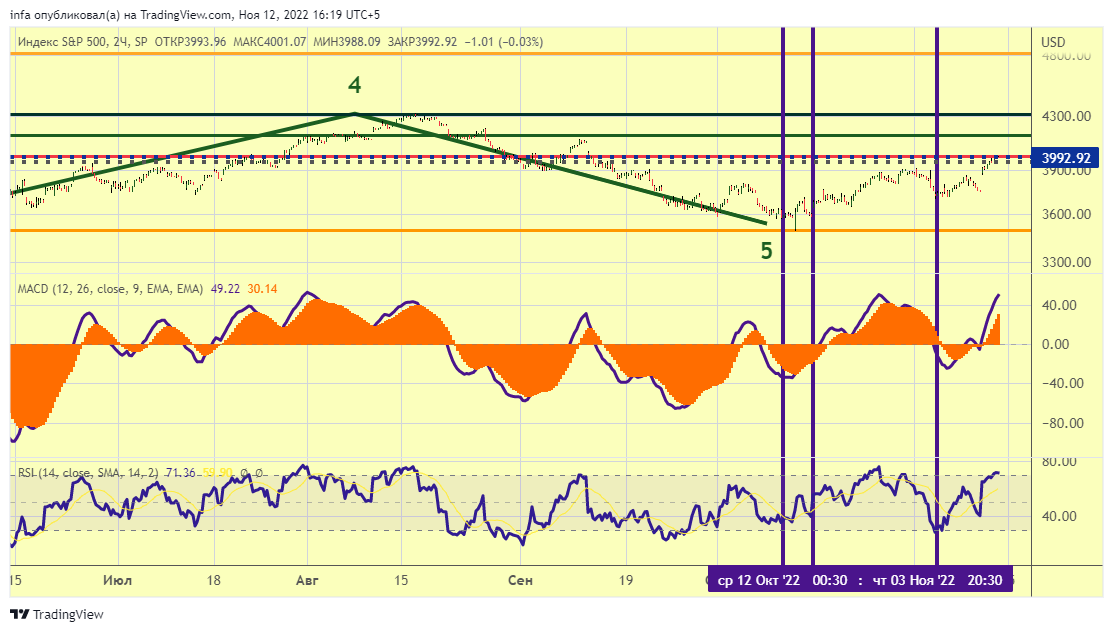This screenshot has width=1113, height=632.
Task: Click the МИН3988.09 low value
Action: [x=347, y=42]
